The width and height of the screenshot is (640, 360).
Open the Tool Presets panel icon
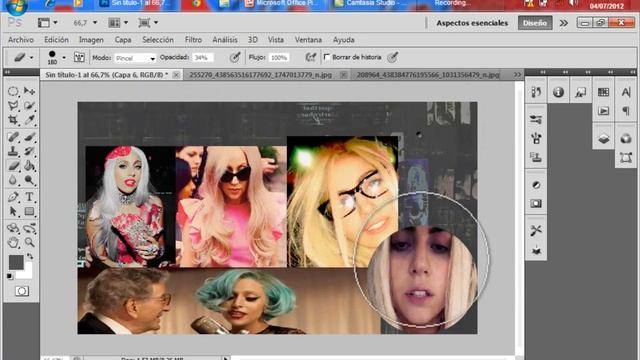536,231
